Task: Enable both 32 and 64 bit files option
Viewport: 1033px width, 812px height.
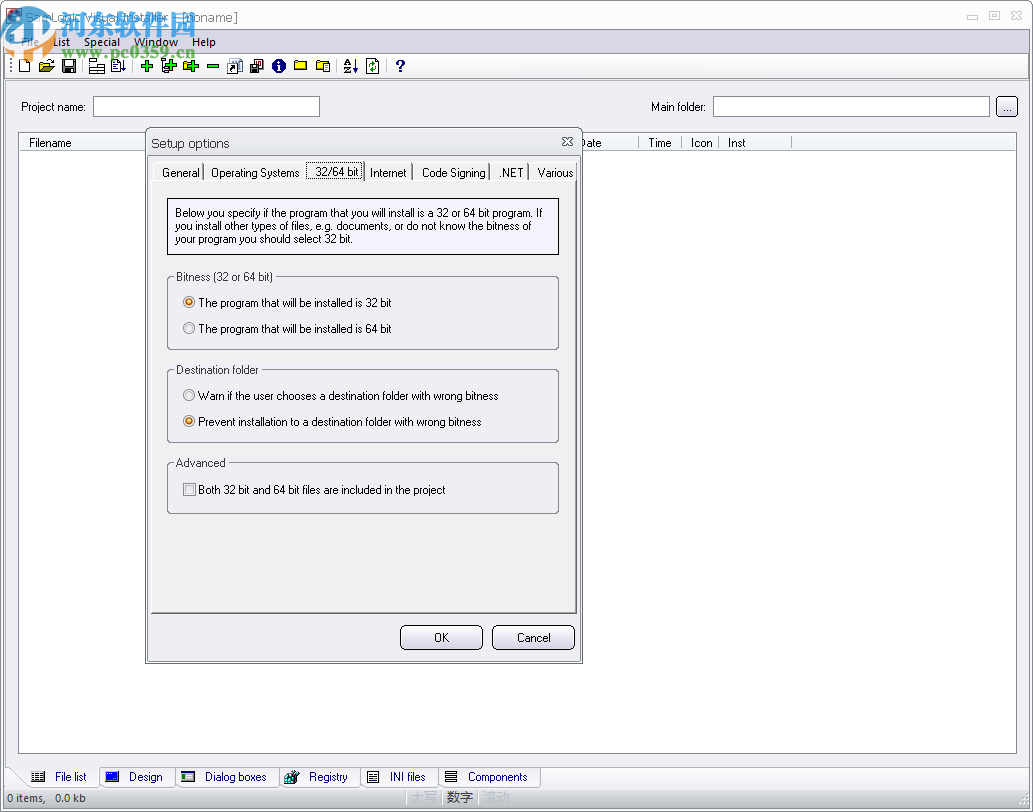Action: (x=189, y=489)
